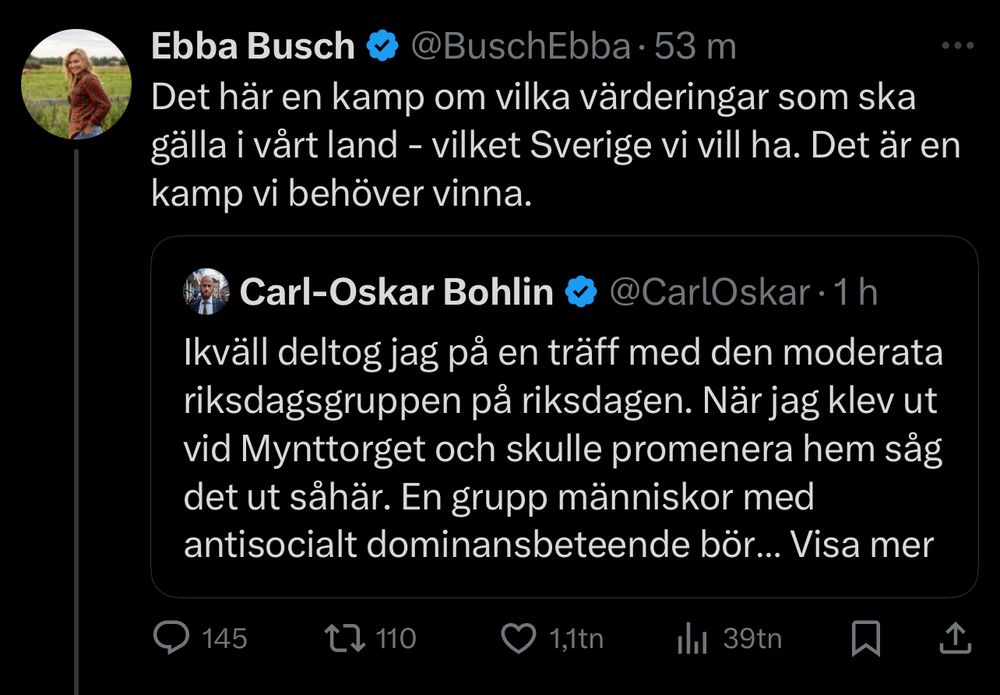The width and height of the screenshot is (1000, 695).
Task: Bookmark this post
Action: click(x=865, y=638)
